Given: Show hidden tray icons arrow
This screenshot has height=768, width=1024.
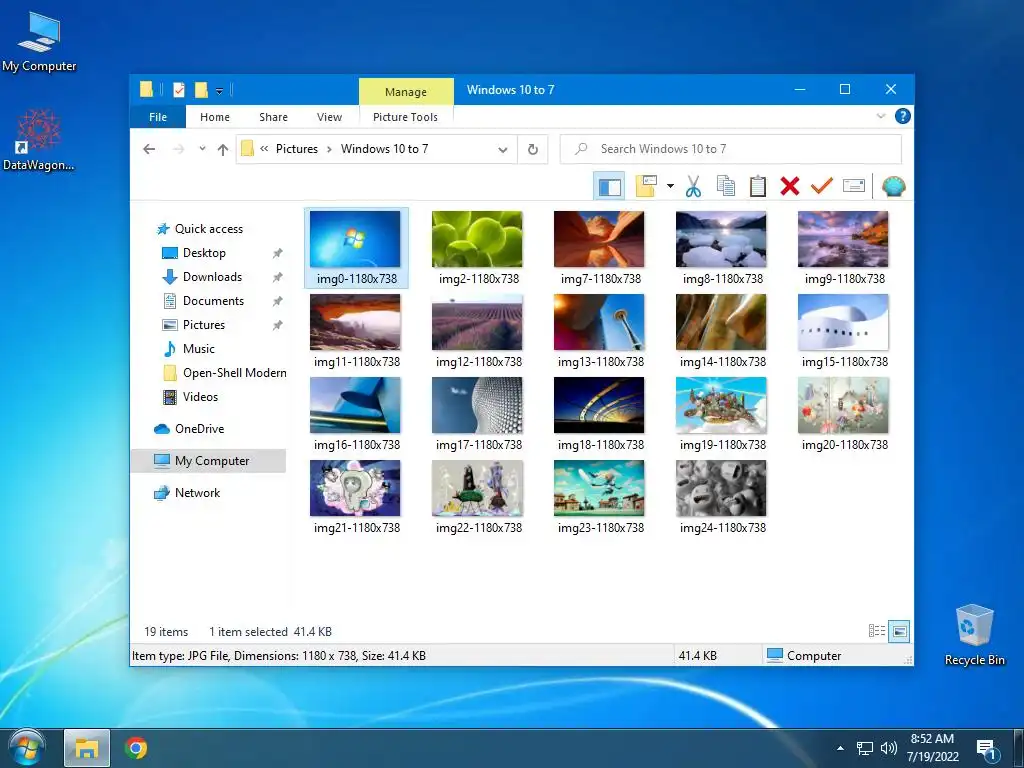Looking at the screenshot, I should 840,748.
